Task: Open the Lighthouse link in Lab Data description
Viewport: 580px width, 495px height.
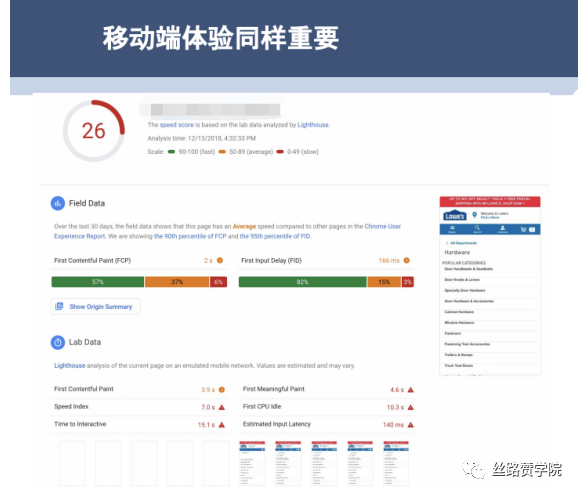Action: point(70,366)
